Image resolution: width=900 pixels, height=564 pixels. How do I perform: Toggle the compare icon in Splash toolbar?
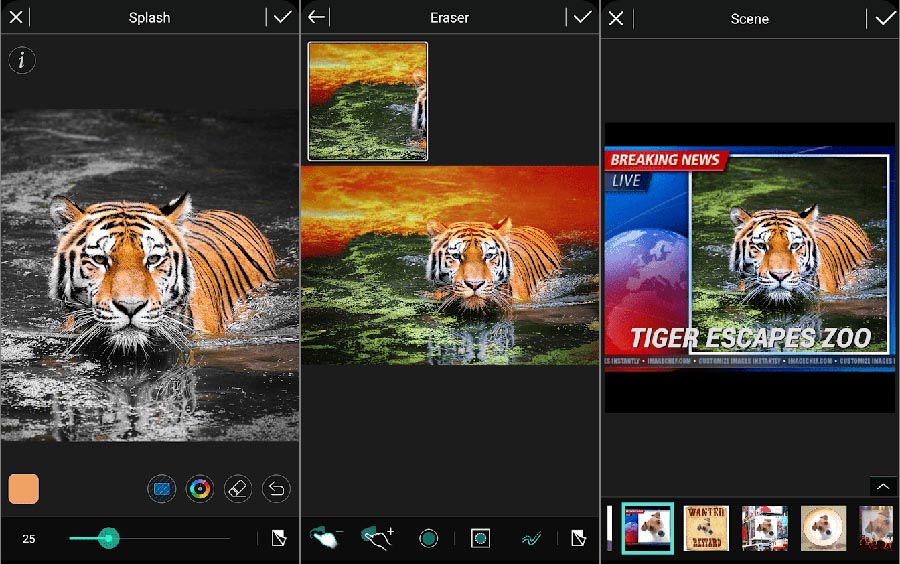(279, 539)
